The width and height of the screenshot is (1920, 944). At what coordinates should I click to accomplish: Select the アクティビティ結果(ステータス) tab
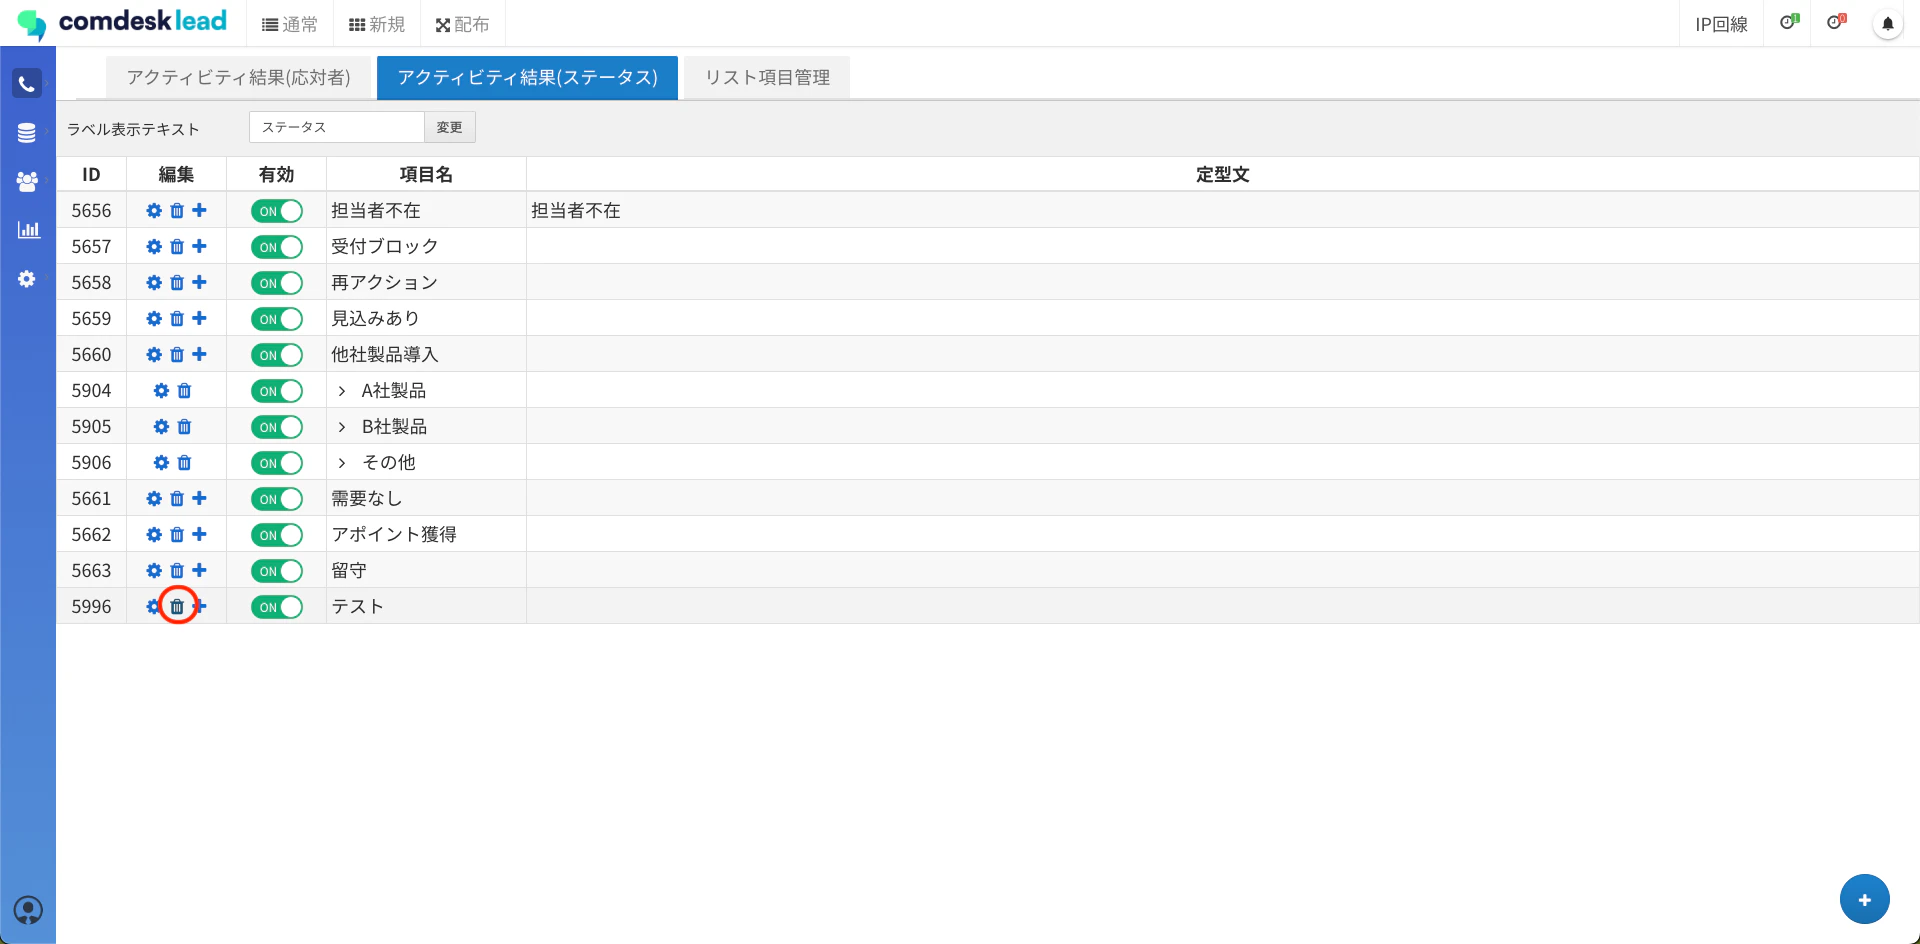tap(527, 78)
